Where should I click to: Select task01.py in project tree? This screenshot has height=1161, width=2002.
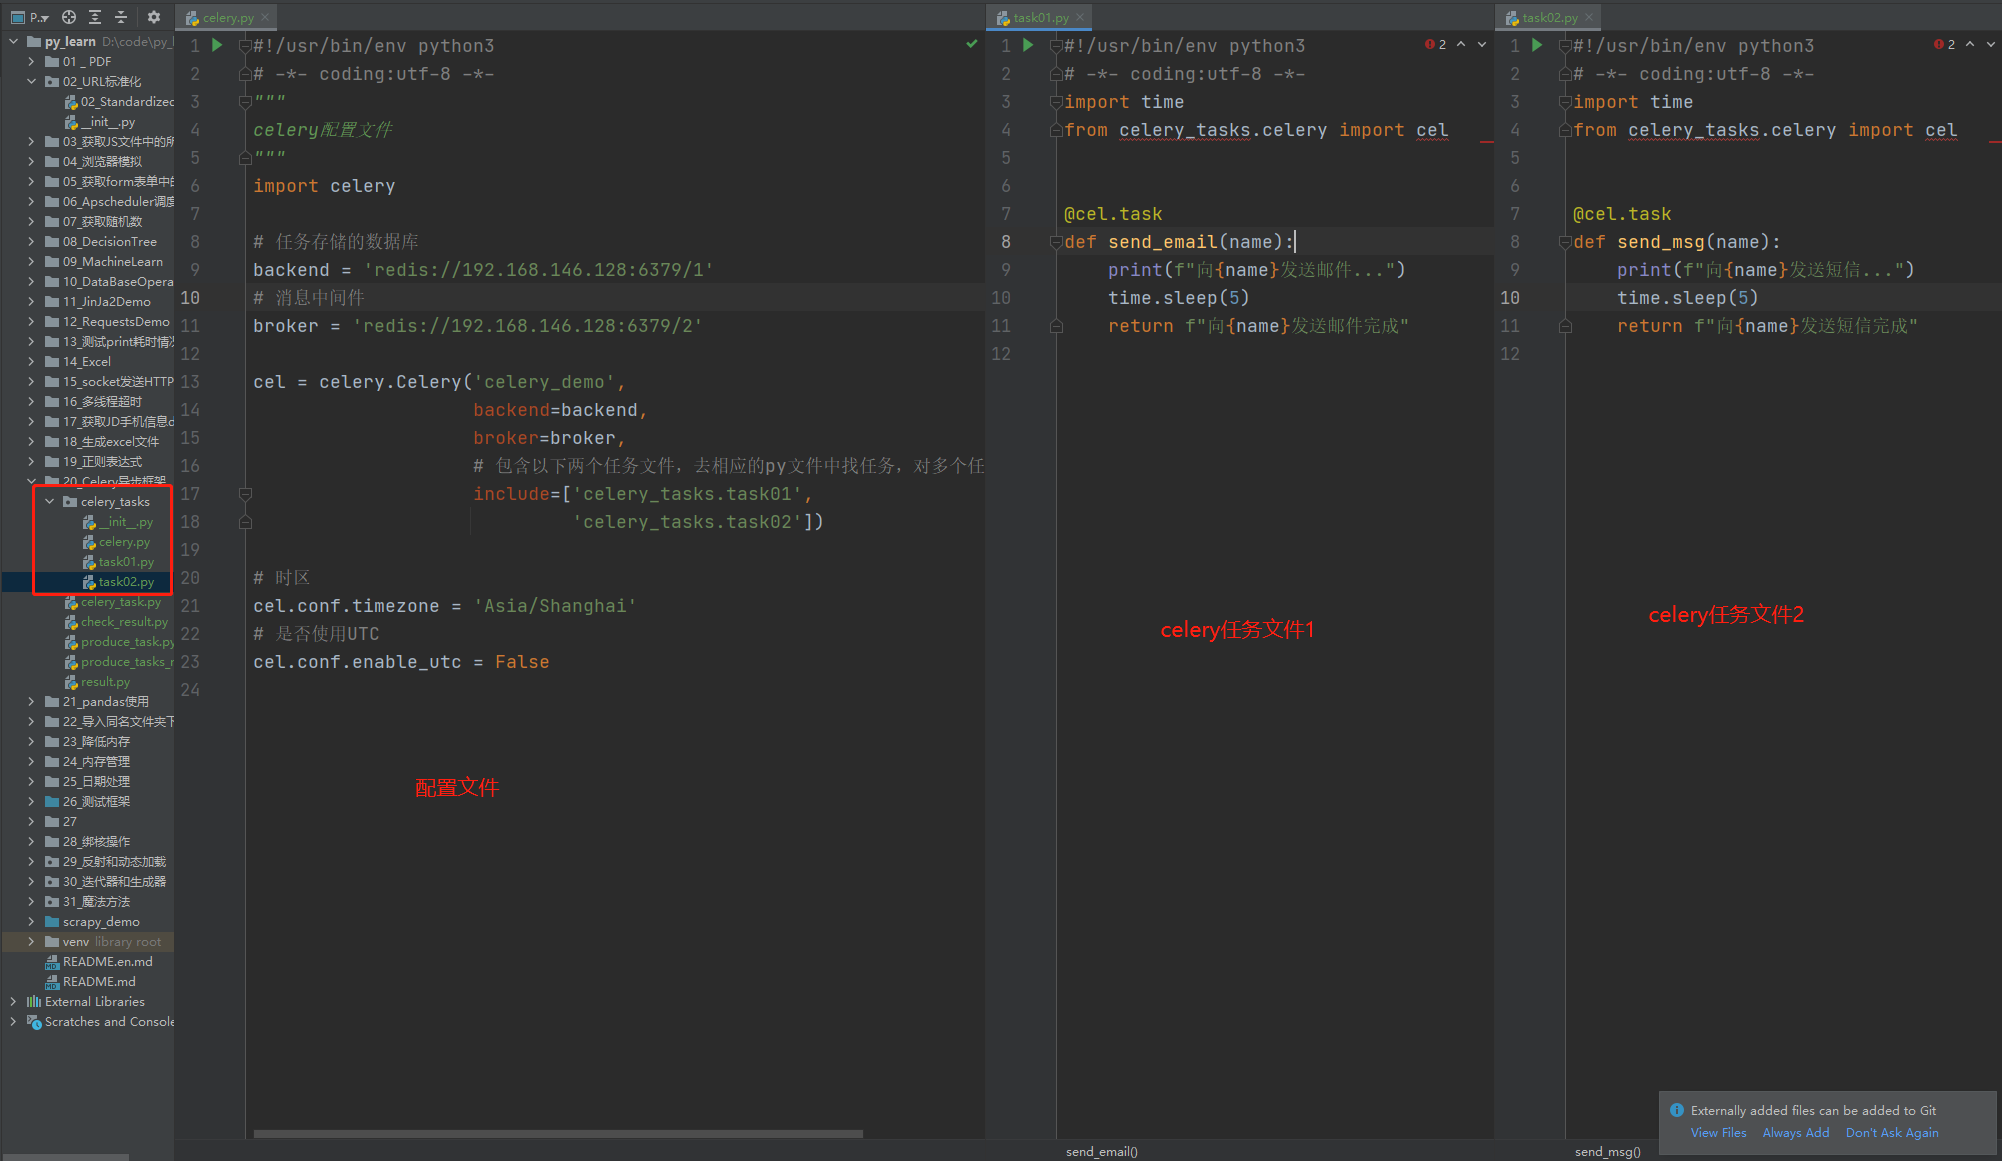[x=126, y=561]
